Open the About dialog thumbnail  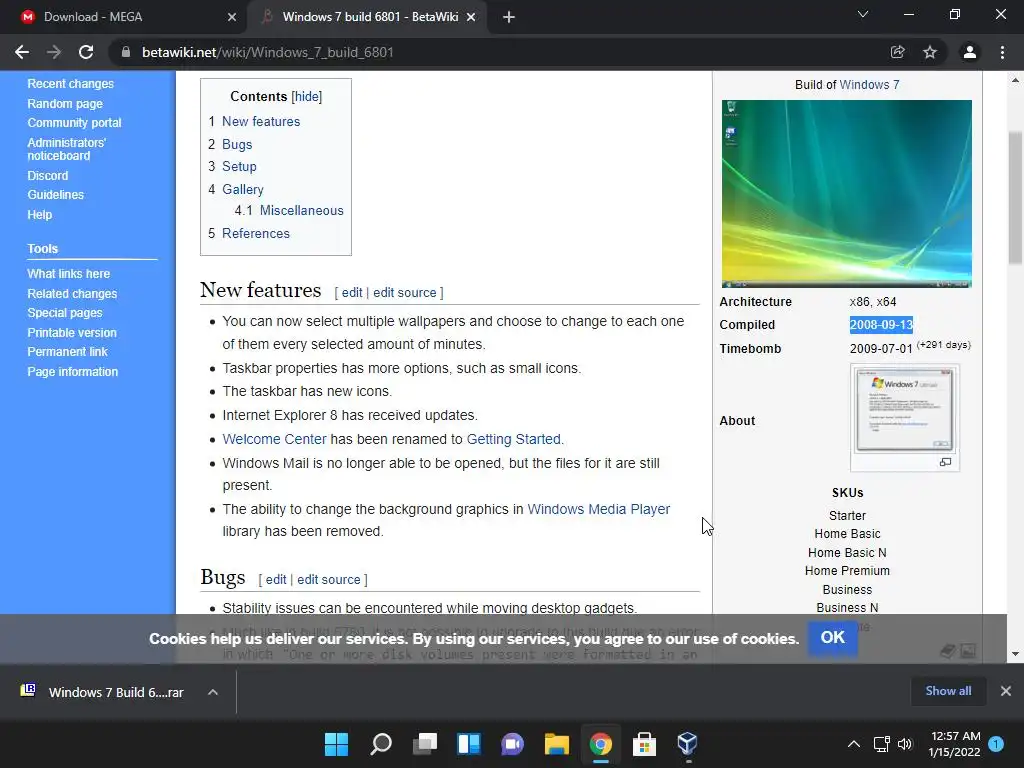pyautogui.click(x=904, y=409)
